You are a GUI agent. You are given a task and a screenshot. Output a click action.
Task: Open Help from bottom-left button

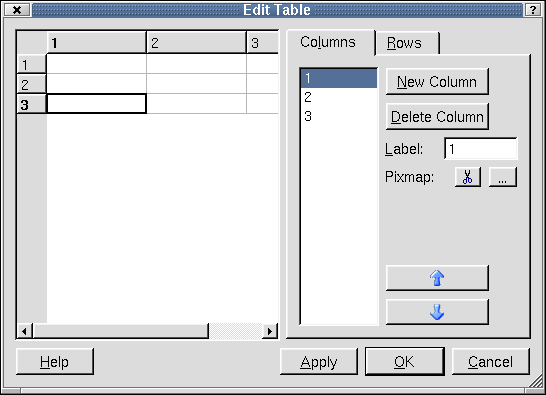[55, 362]
